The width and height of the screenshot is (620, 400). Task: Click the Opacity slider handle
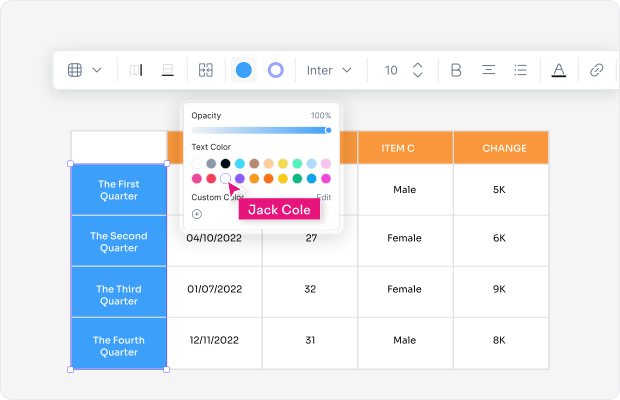click(328, 130)
